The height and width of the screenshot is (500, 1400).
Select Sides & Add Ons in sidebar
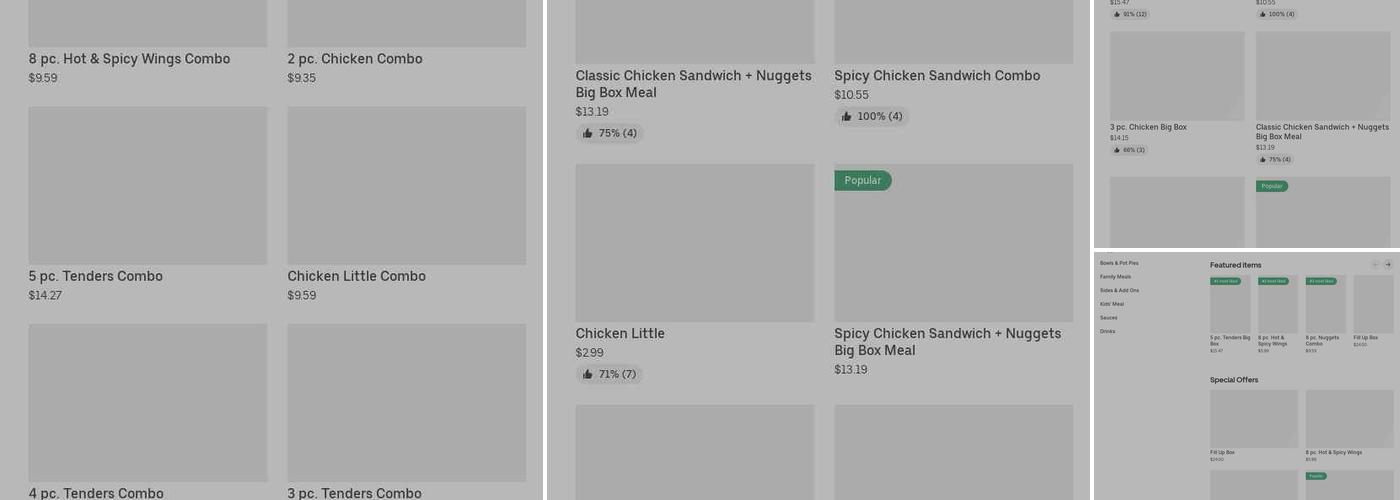pos(1119,290)
